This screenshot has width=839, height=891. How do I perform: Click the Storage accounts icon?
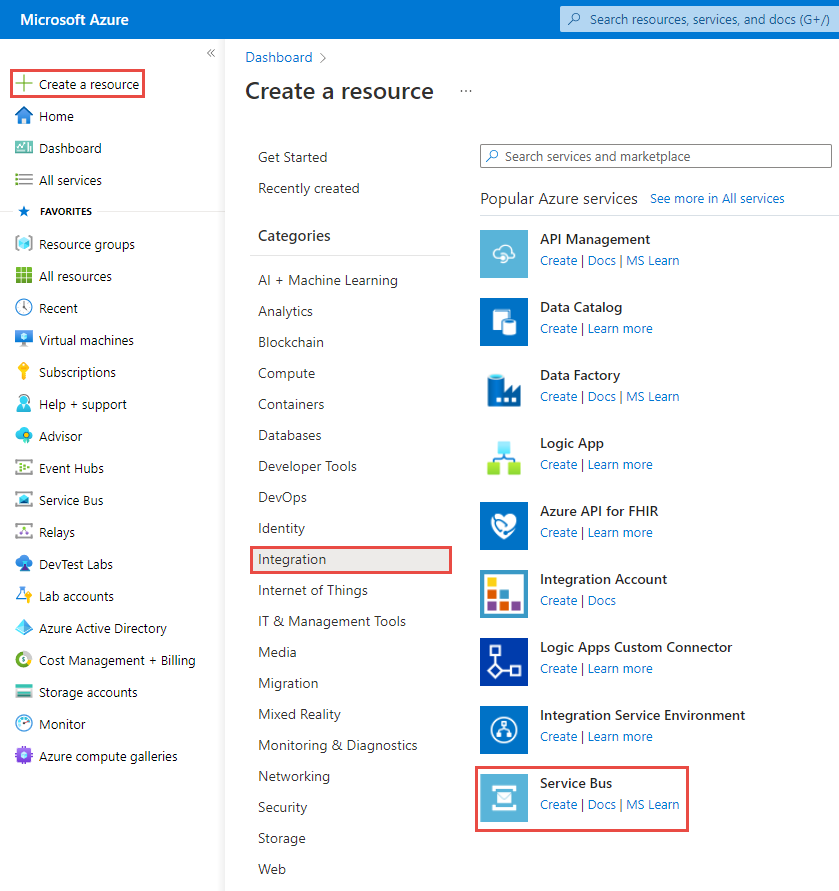(24, 692)
